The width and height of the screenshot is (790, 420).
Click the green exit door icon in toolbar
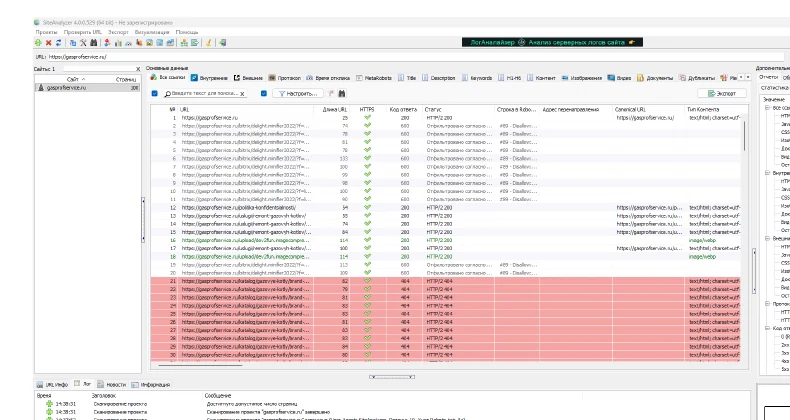(223, 43)
